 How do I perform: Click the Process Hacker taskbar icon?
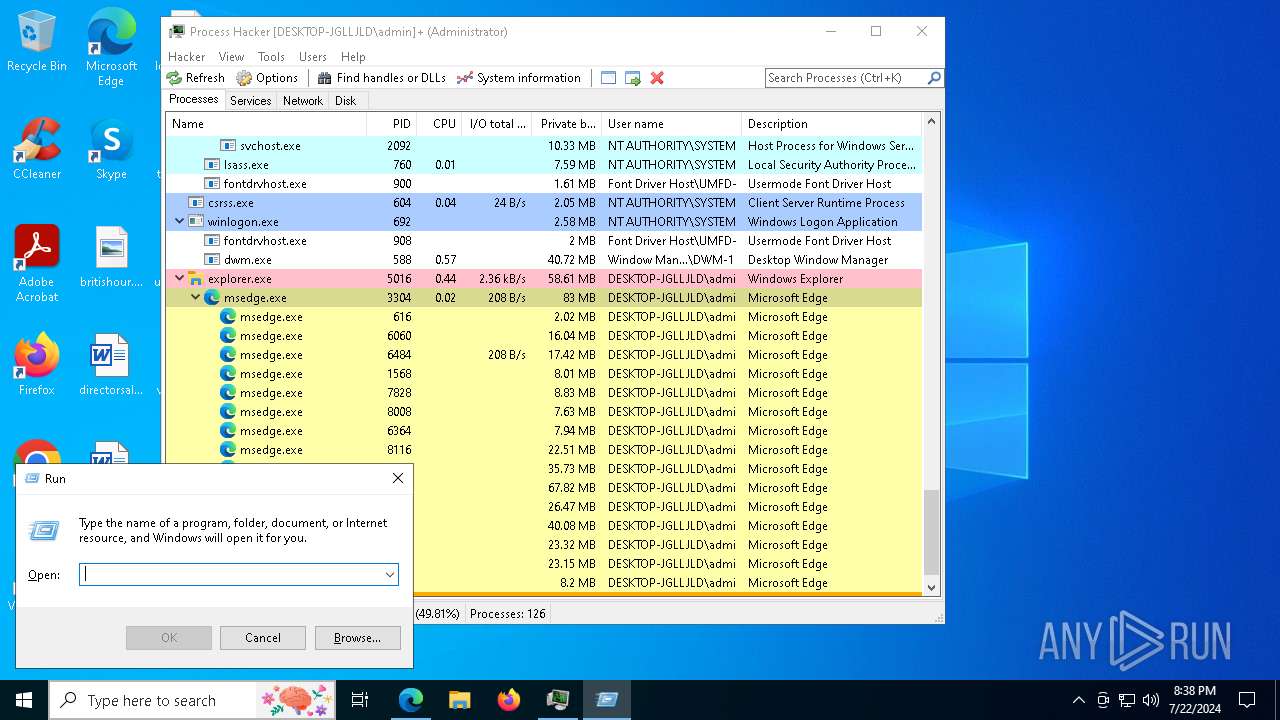[558, 700]
